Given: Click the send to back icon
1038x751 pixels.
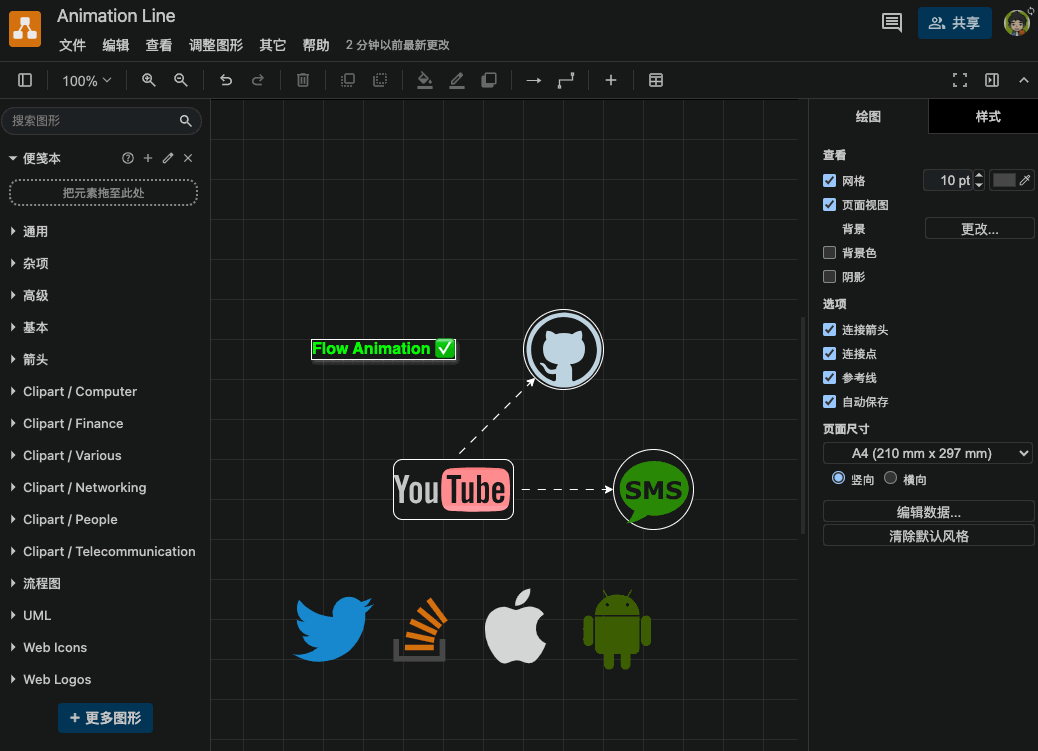Looking at the screenshot, I should pyautogui.click(x=380, y=80).
